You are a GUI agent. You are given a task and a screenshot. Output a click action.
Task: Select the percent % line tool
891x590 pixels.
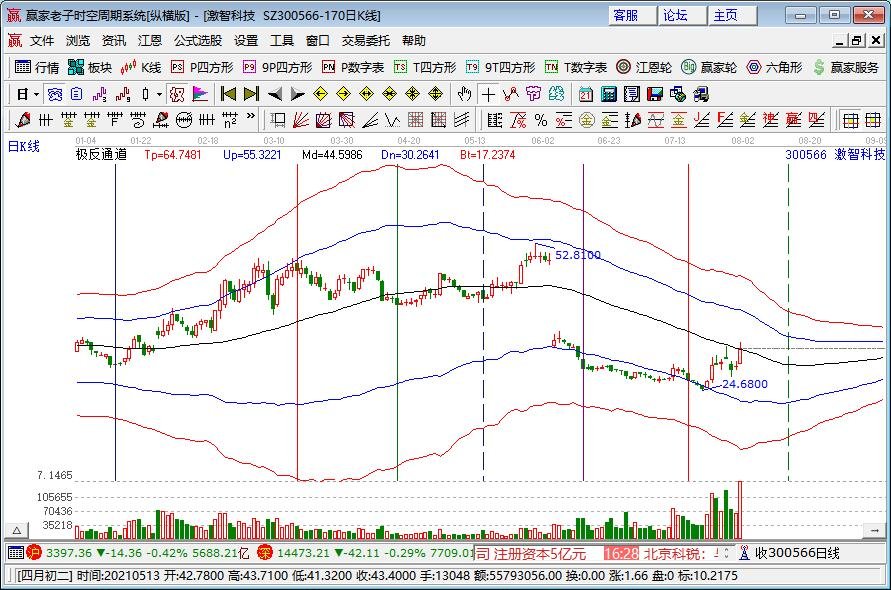[x=540, y=120]
